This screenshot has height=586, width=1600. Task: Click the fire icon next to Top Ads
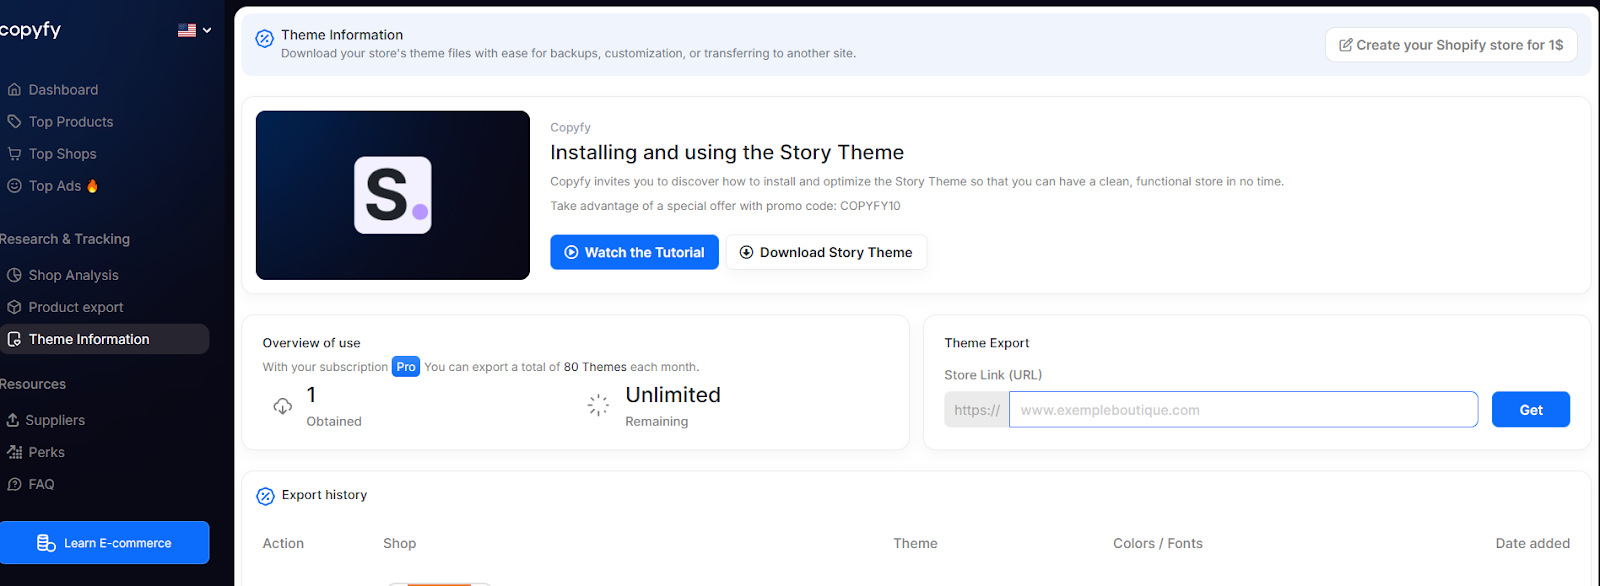point(92,186)
